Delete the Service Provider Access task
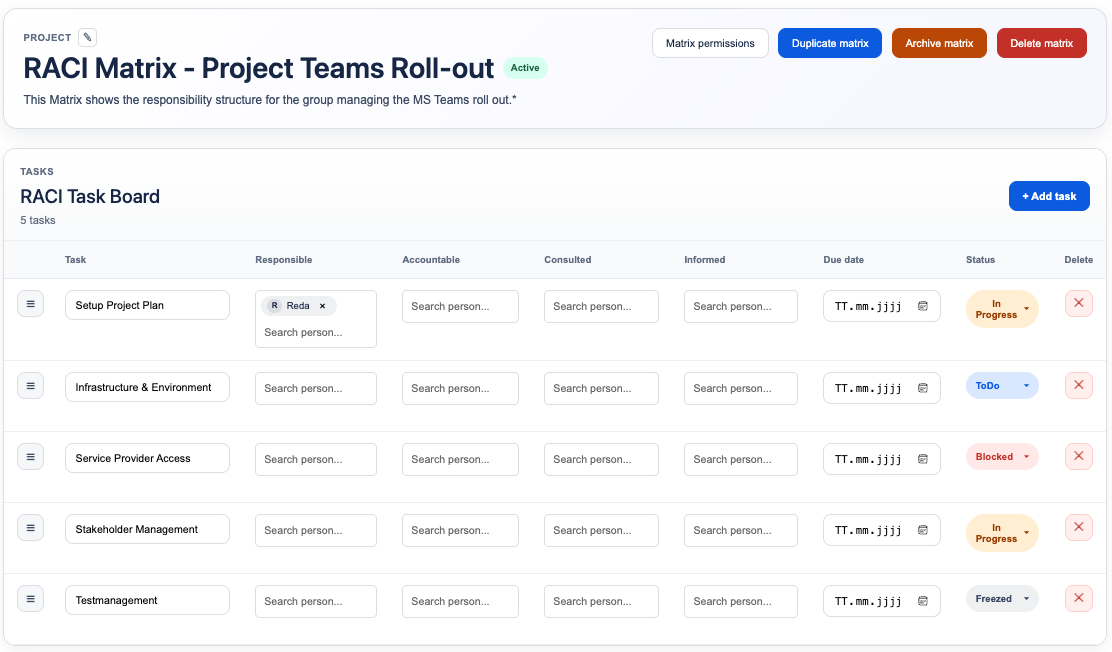This screenshot has width=1112, height=652. click(x=1078, y=456)
